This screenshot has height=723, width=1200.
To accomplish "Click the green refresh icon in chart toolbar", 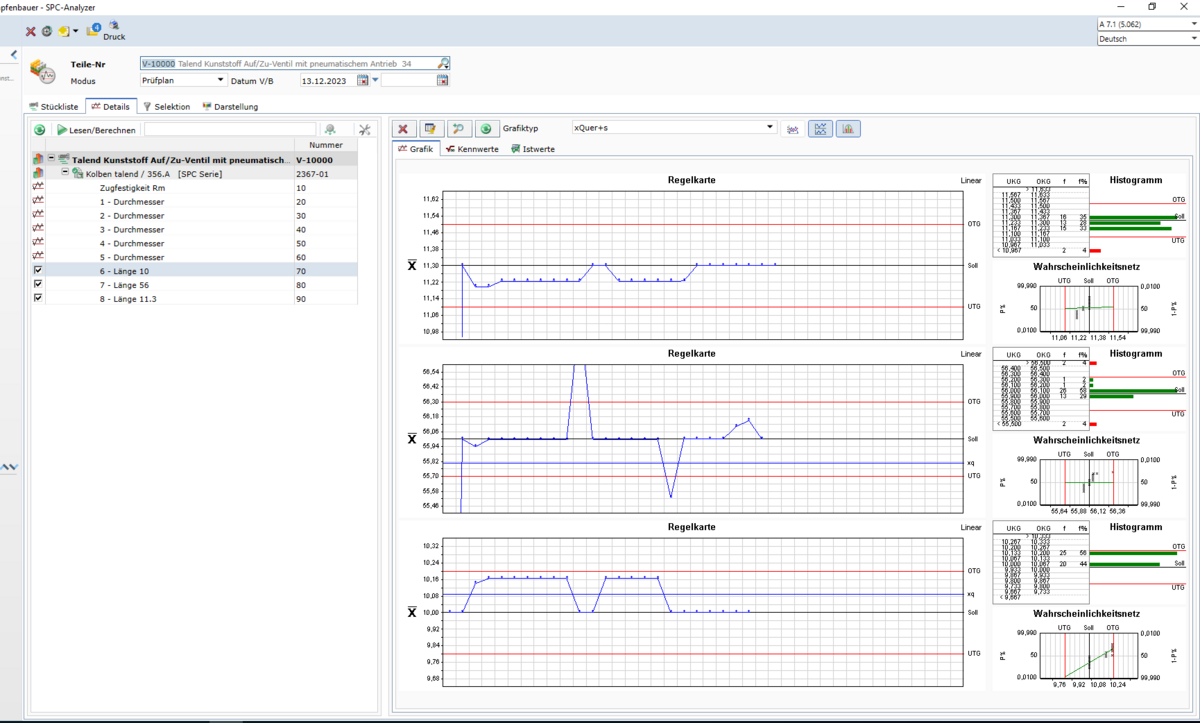I will pyautogui.click(x=487, y=129).
